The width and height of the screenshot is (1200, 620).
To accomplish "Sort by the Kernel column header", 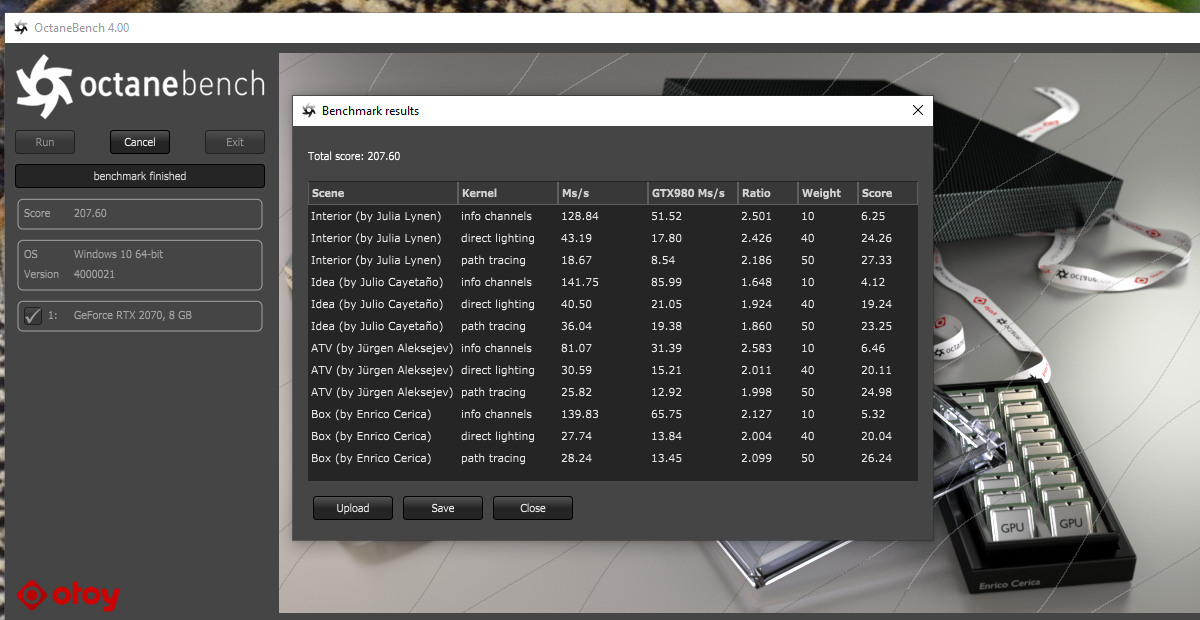I will point(508,193).
